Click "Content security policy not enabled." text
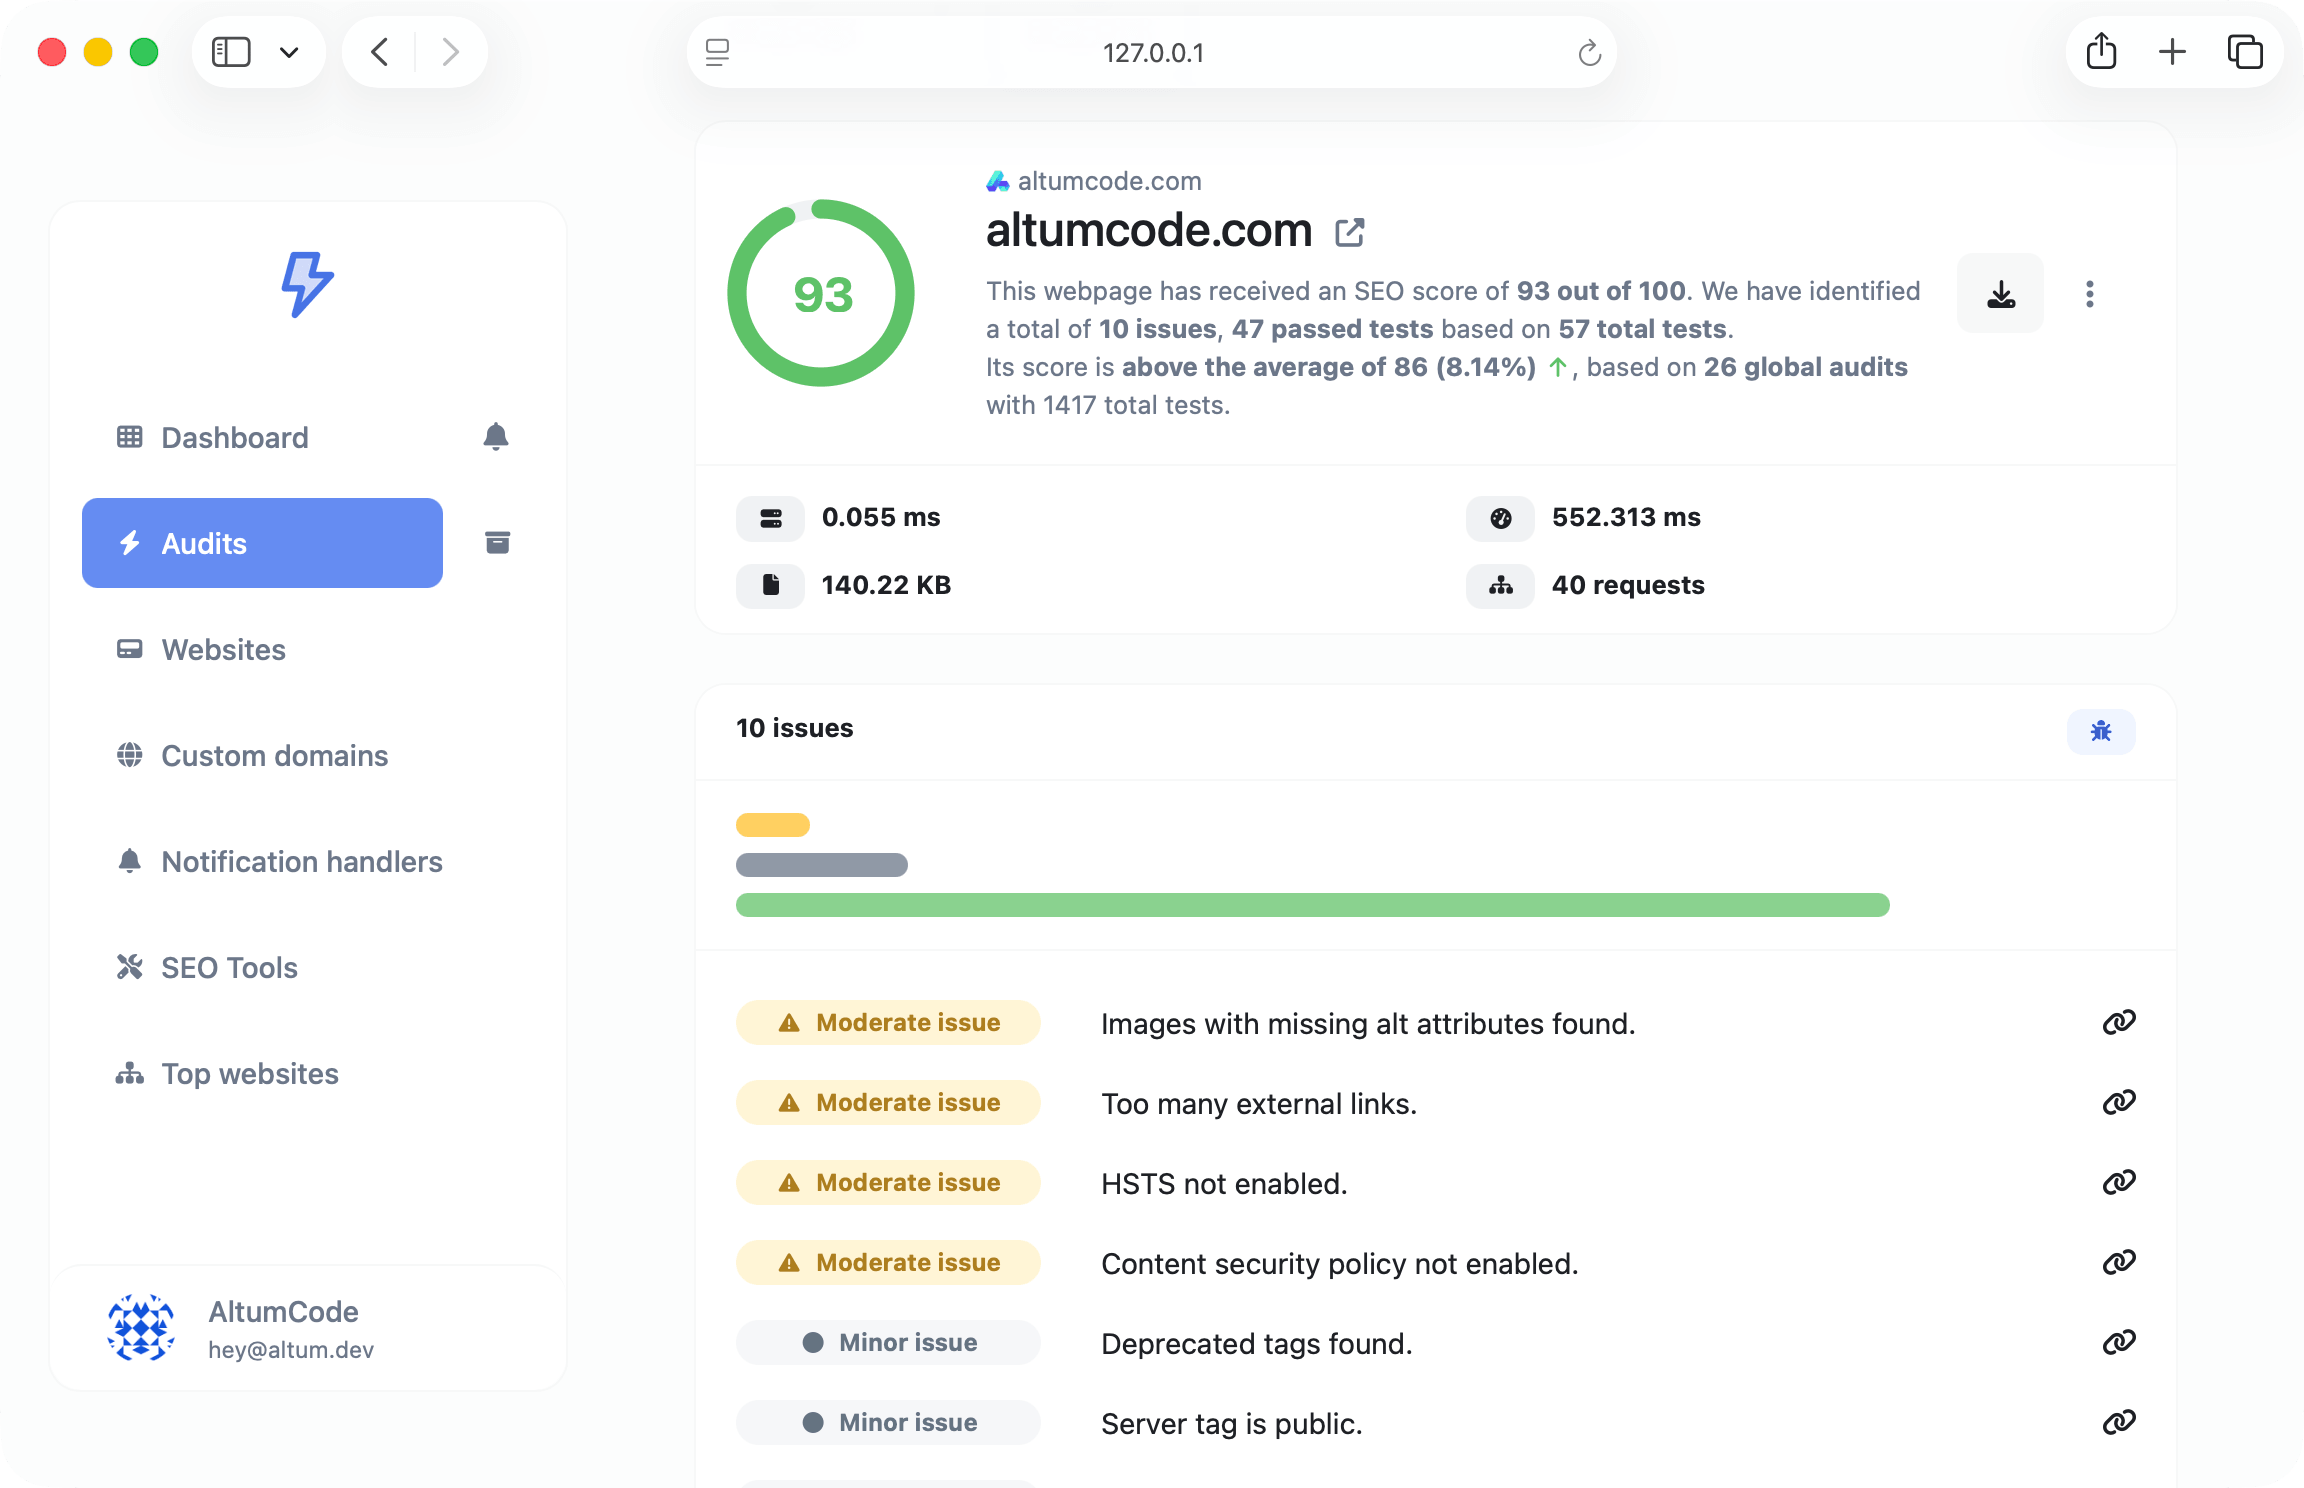This screenshot has width=2304, height=1488. click(x=1340, y=1264)
